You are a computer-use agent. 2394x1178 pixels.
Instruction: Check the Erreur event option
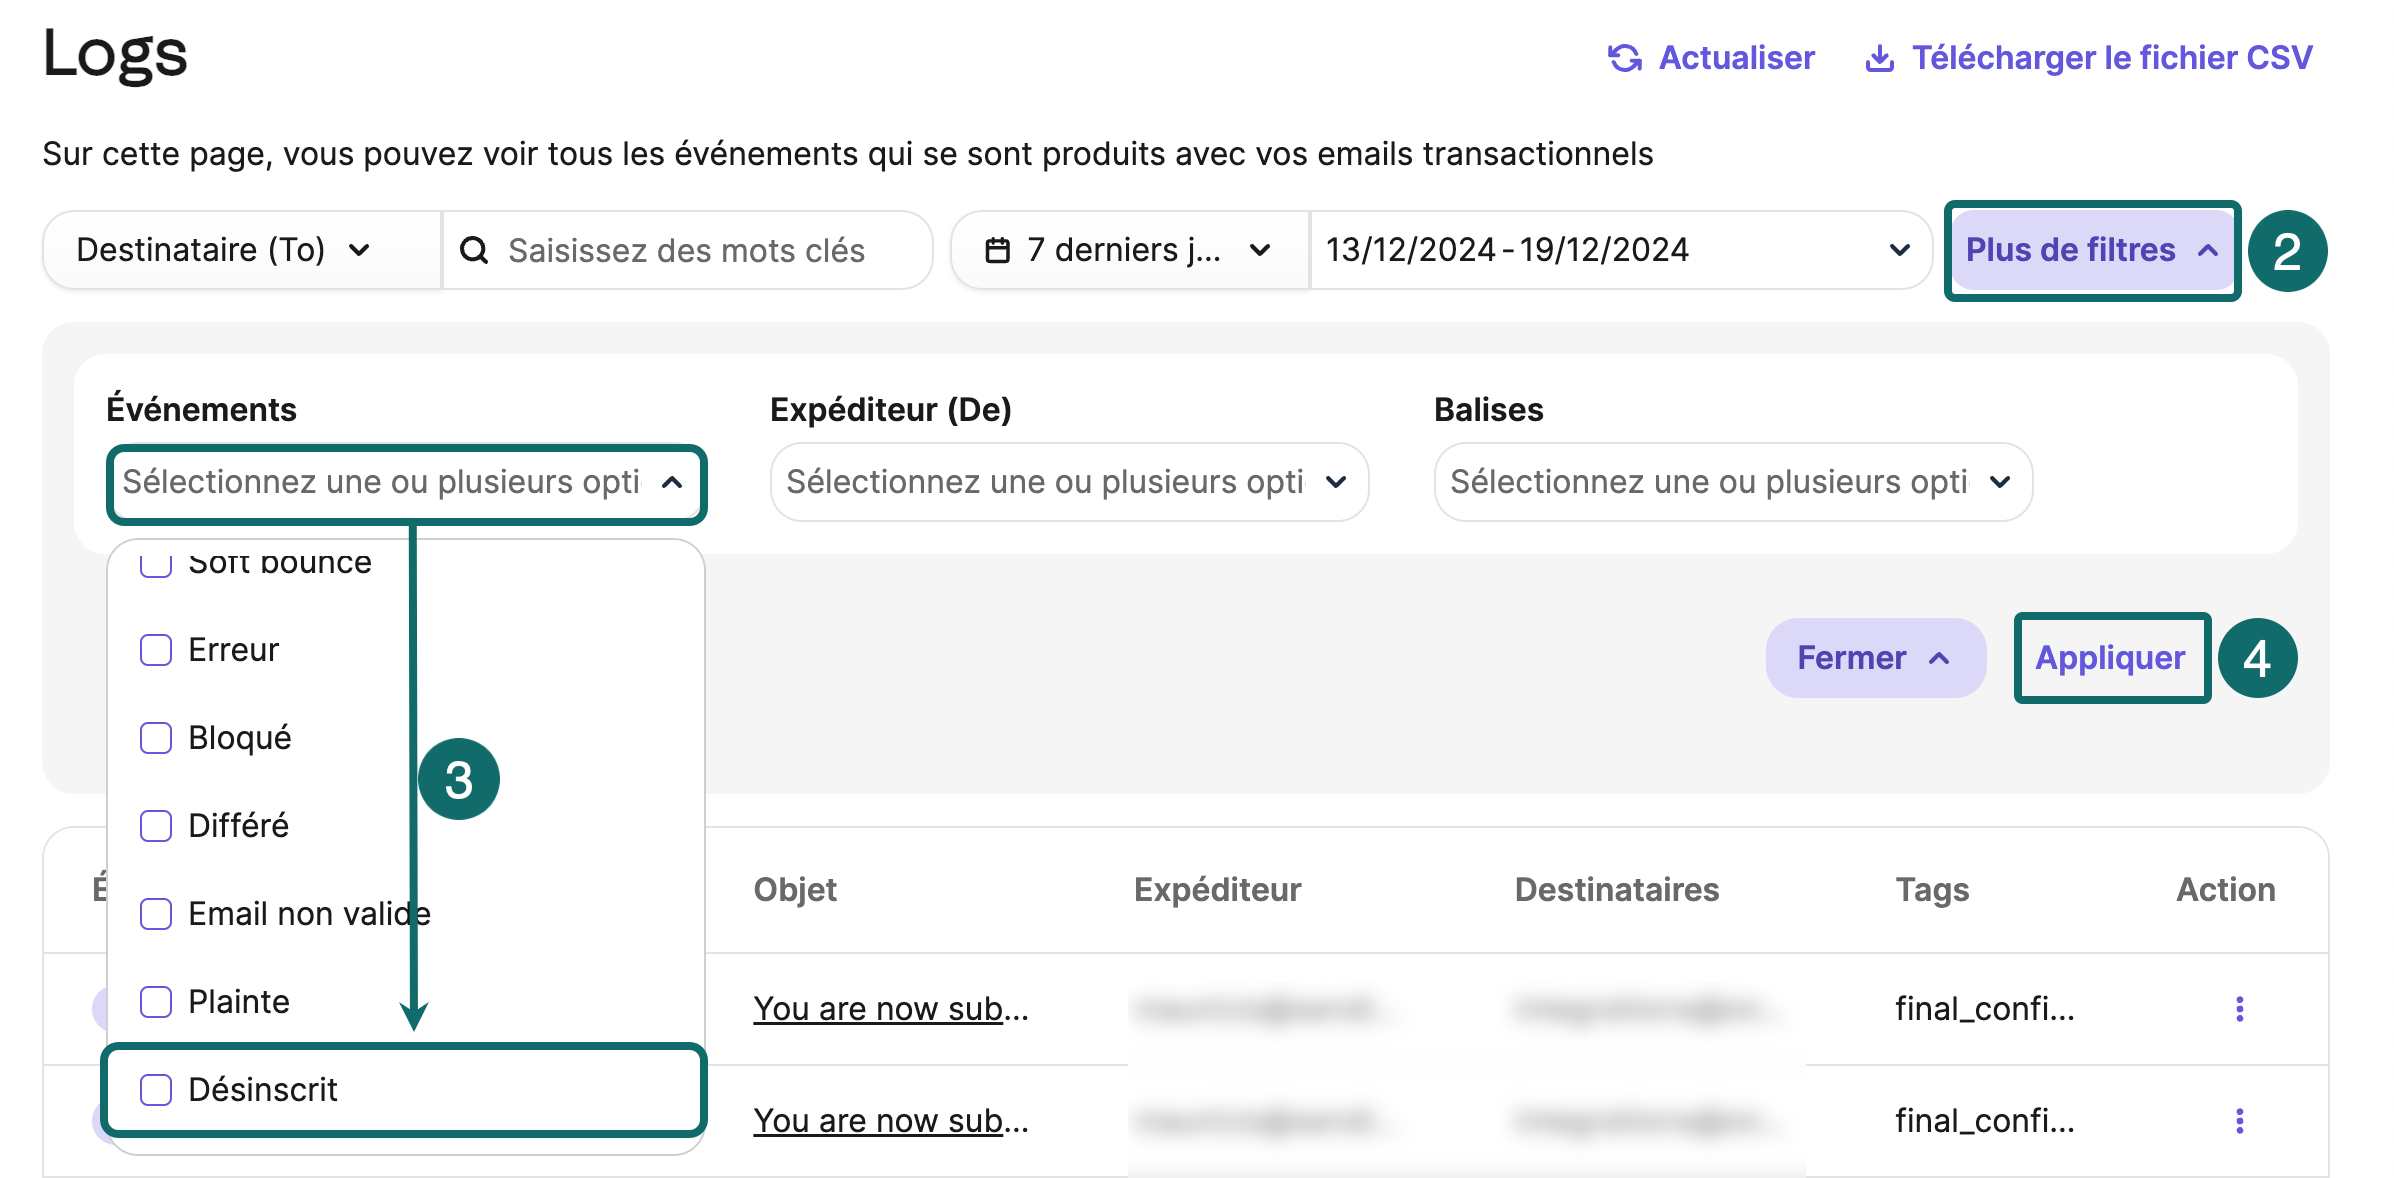point(156,650)
